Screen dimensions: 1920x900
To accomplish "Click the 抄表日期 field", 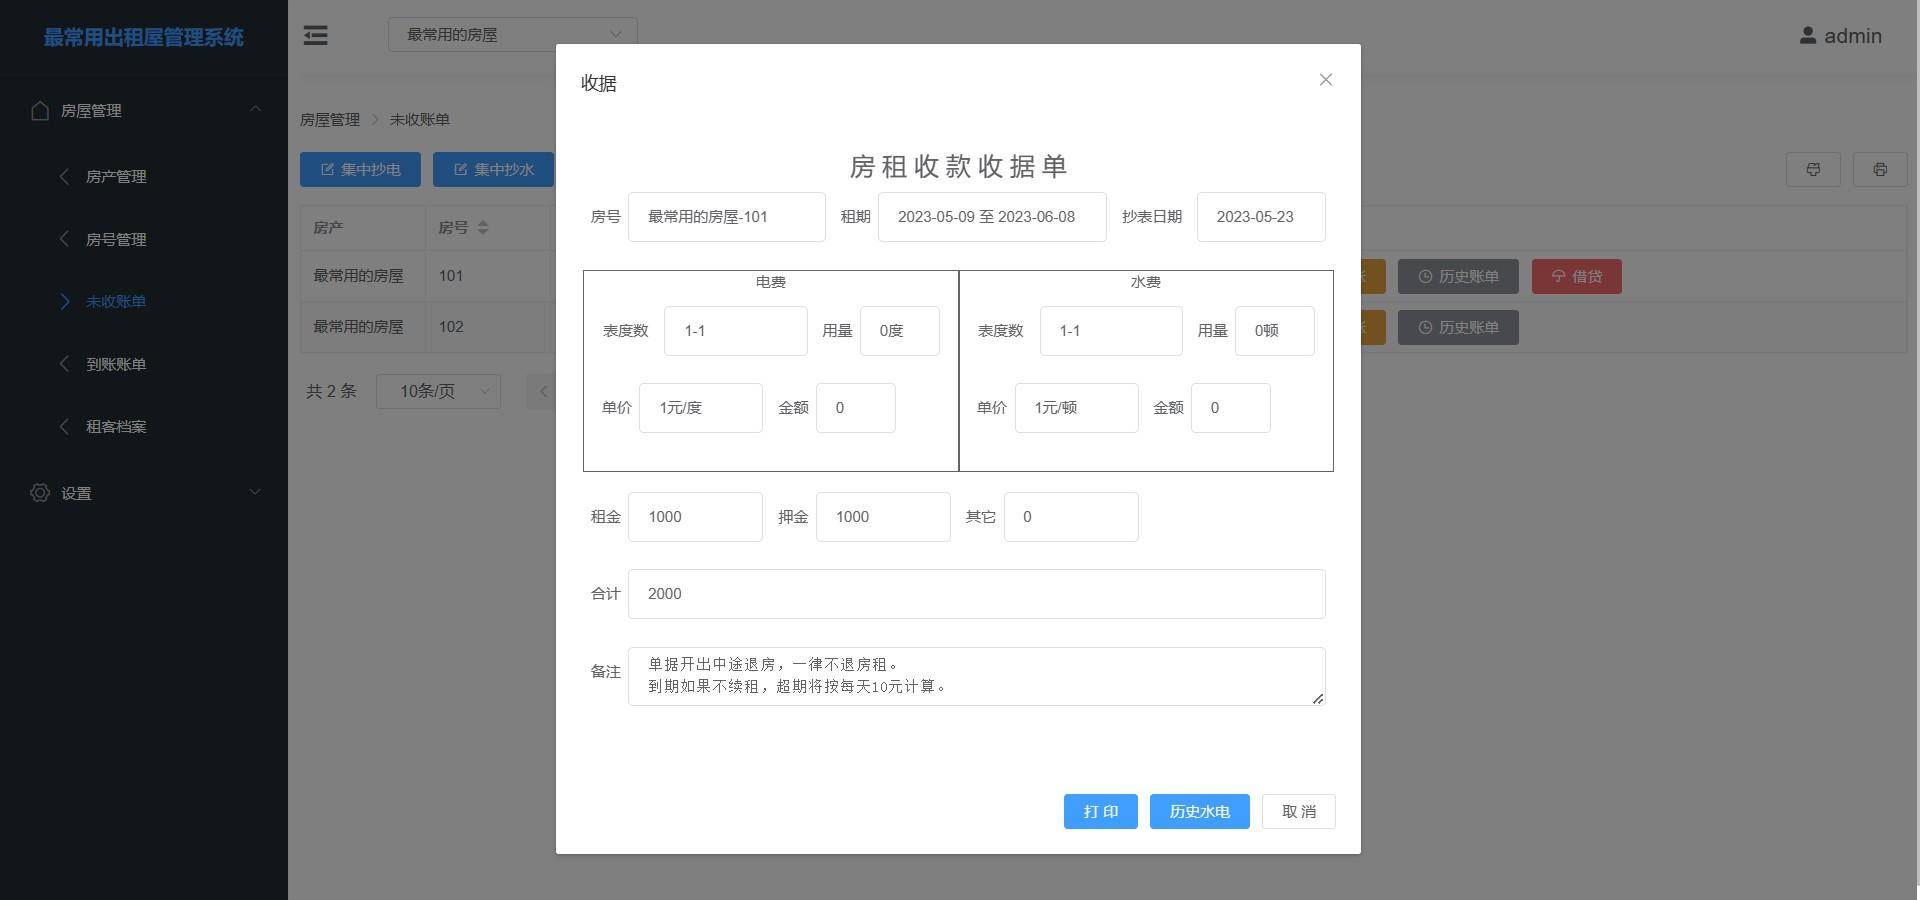I will point(1261,217).
